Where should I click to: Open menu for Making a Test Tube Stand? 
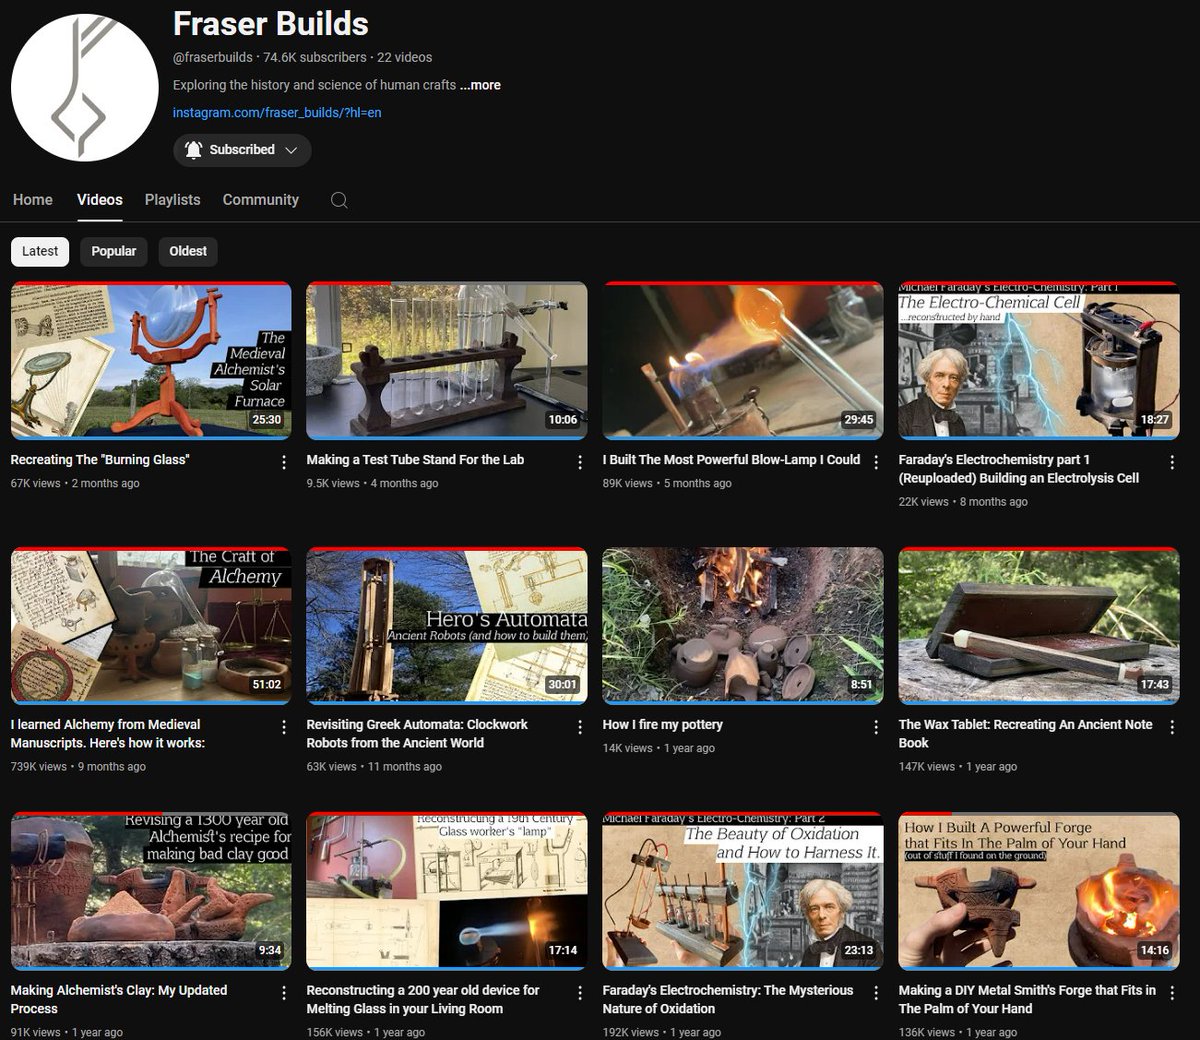(x=580, y=462)
